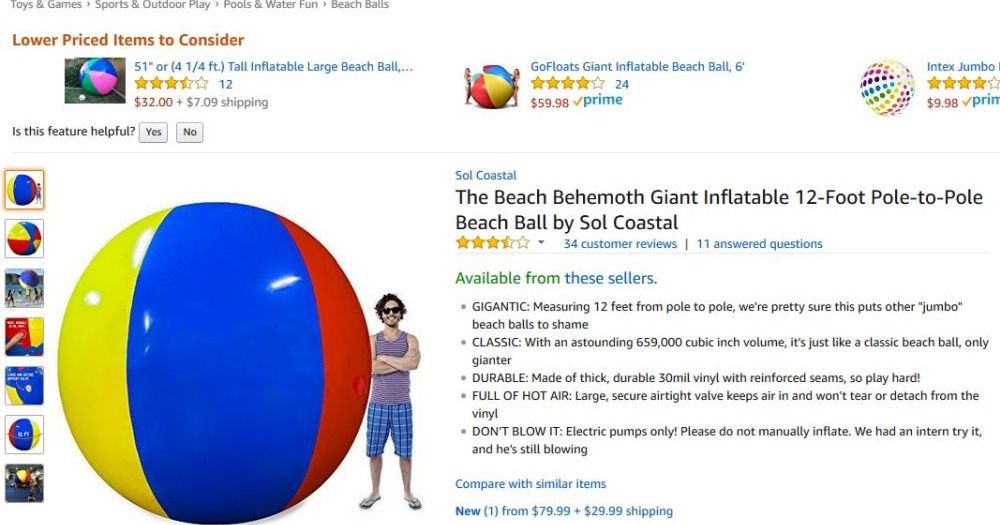The width and height of the screenshot is (1000, 525).
Task: Open the bottom gym photo thumbnail
Action: 24,484
